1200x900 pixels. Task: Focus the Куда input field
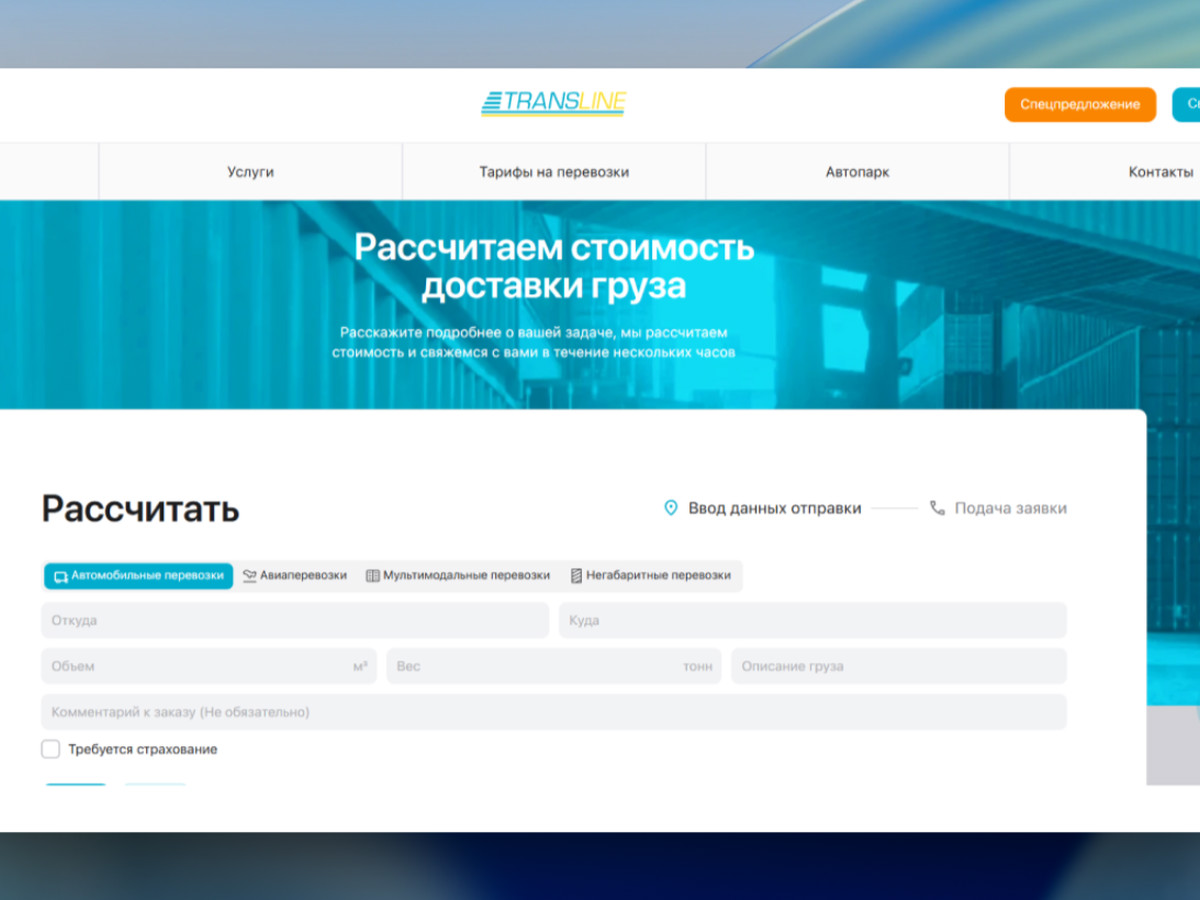(x=813, y=620)
